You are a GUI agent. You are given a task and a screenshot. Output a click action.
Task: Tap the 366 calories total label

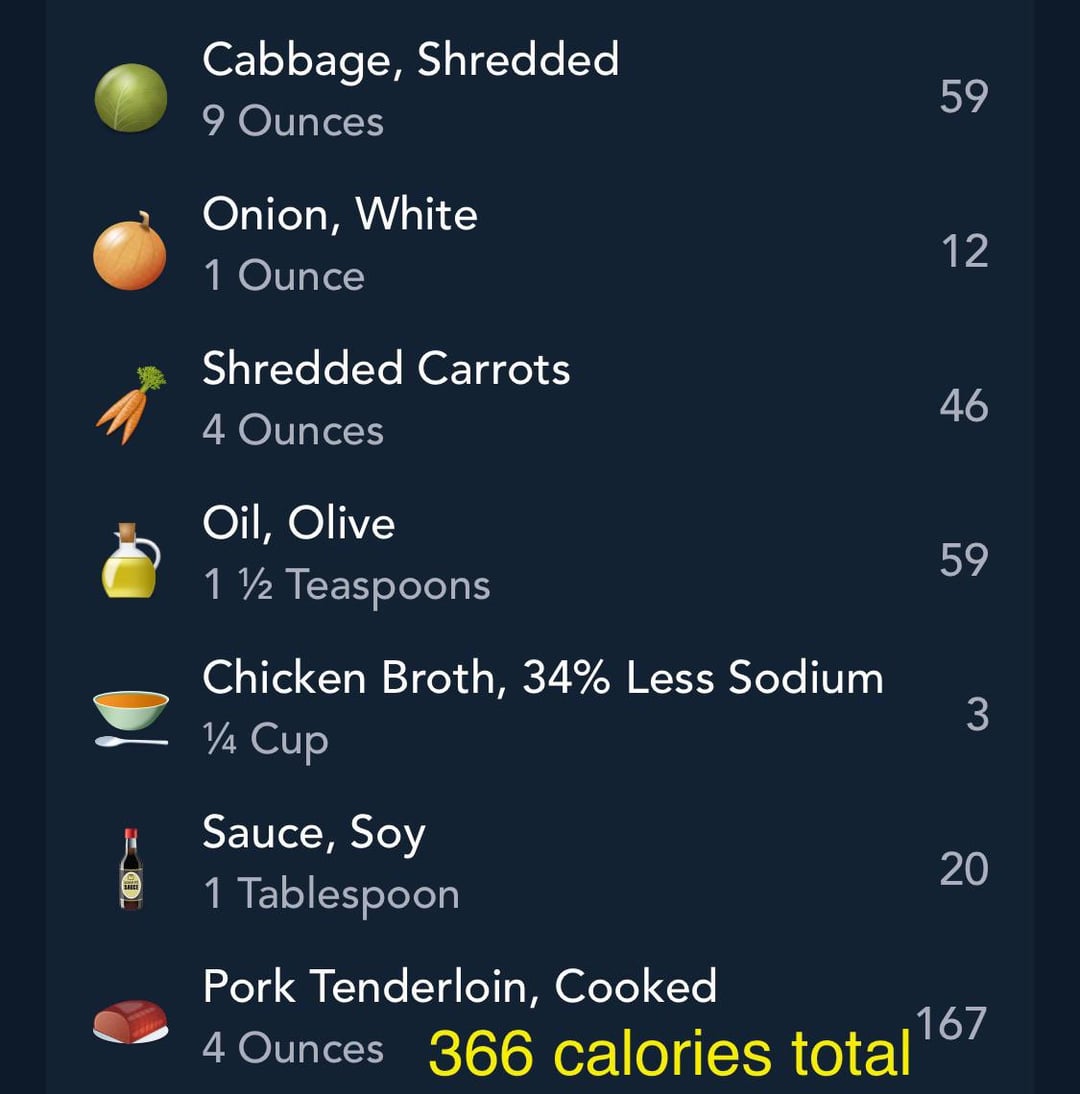pyautogui.click(x=669, y=1053)
